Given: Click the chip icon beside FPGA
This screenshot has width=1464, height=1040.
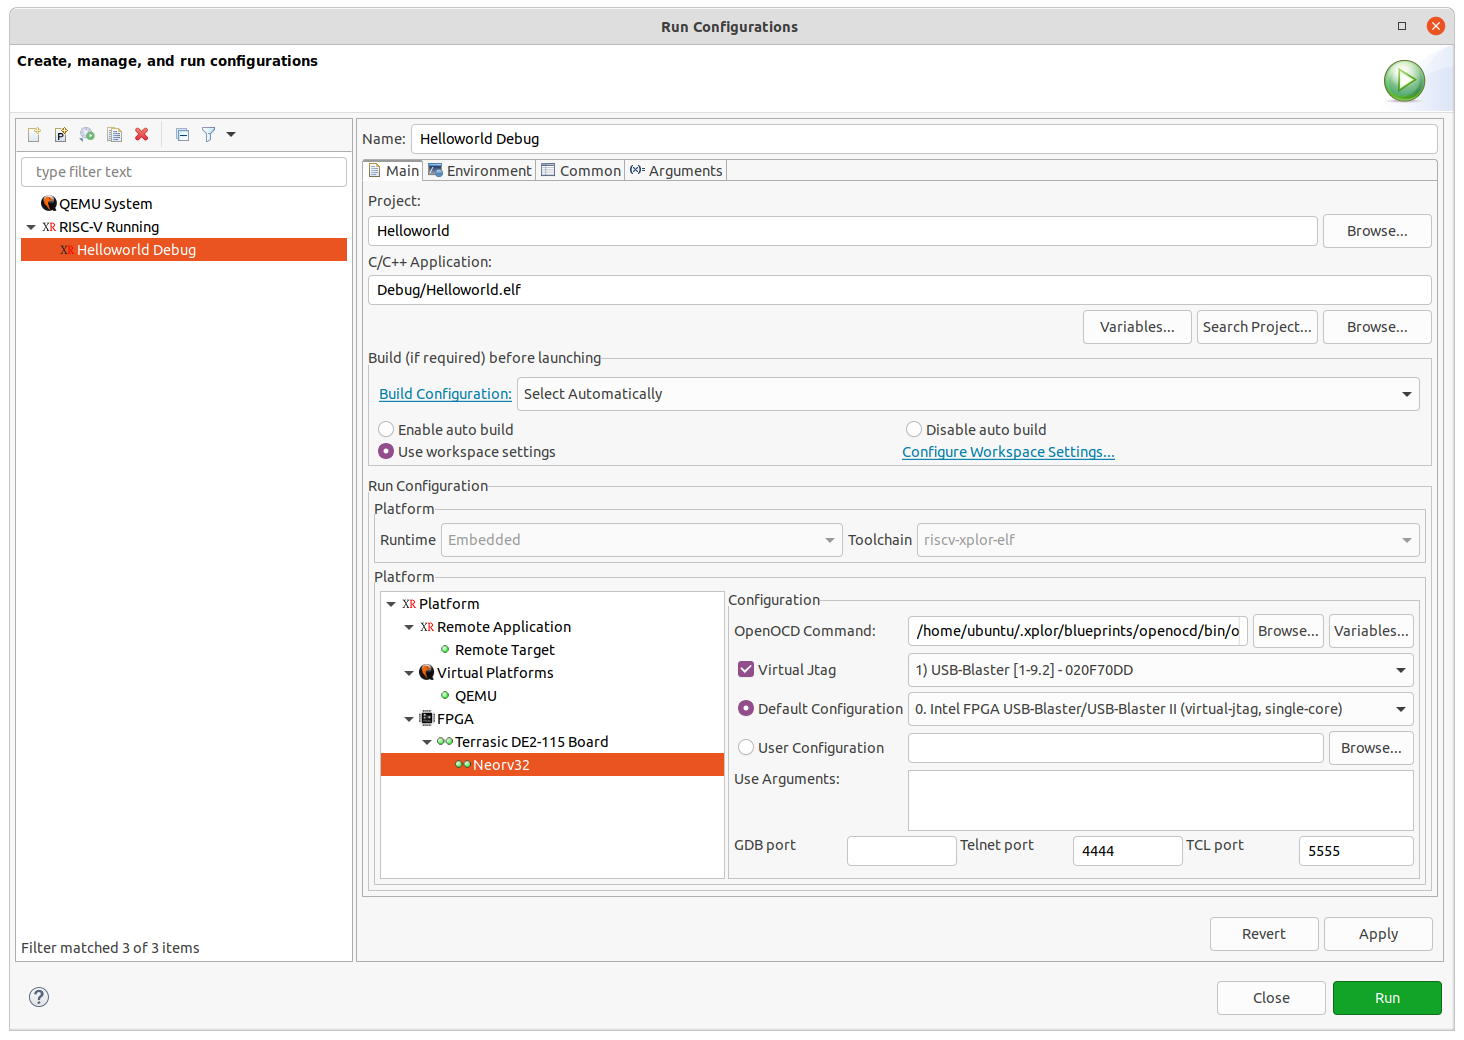Looking at the screenshot, I should pos(427,719).
